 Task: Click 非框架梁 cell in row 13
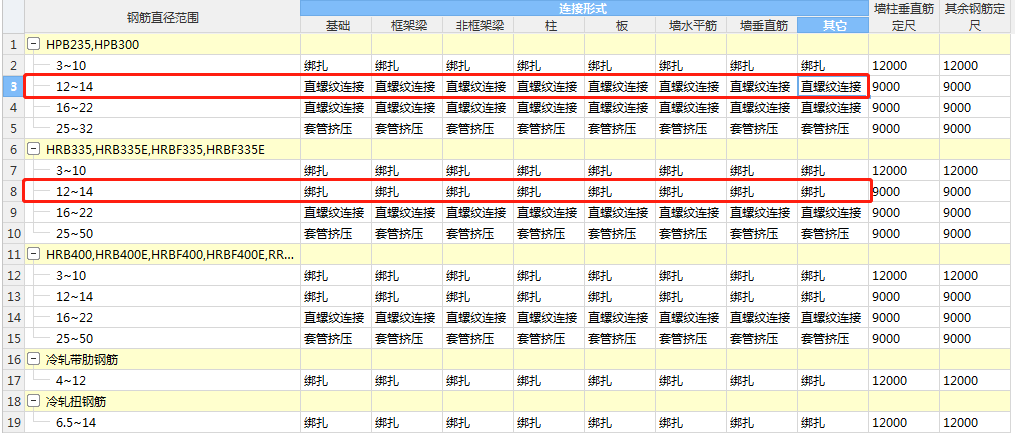click(478, 296)
